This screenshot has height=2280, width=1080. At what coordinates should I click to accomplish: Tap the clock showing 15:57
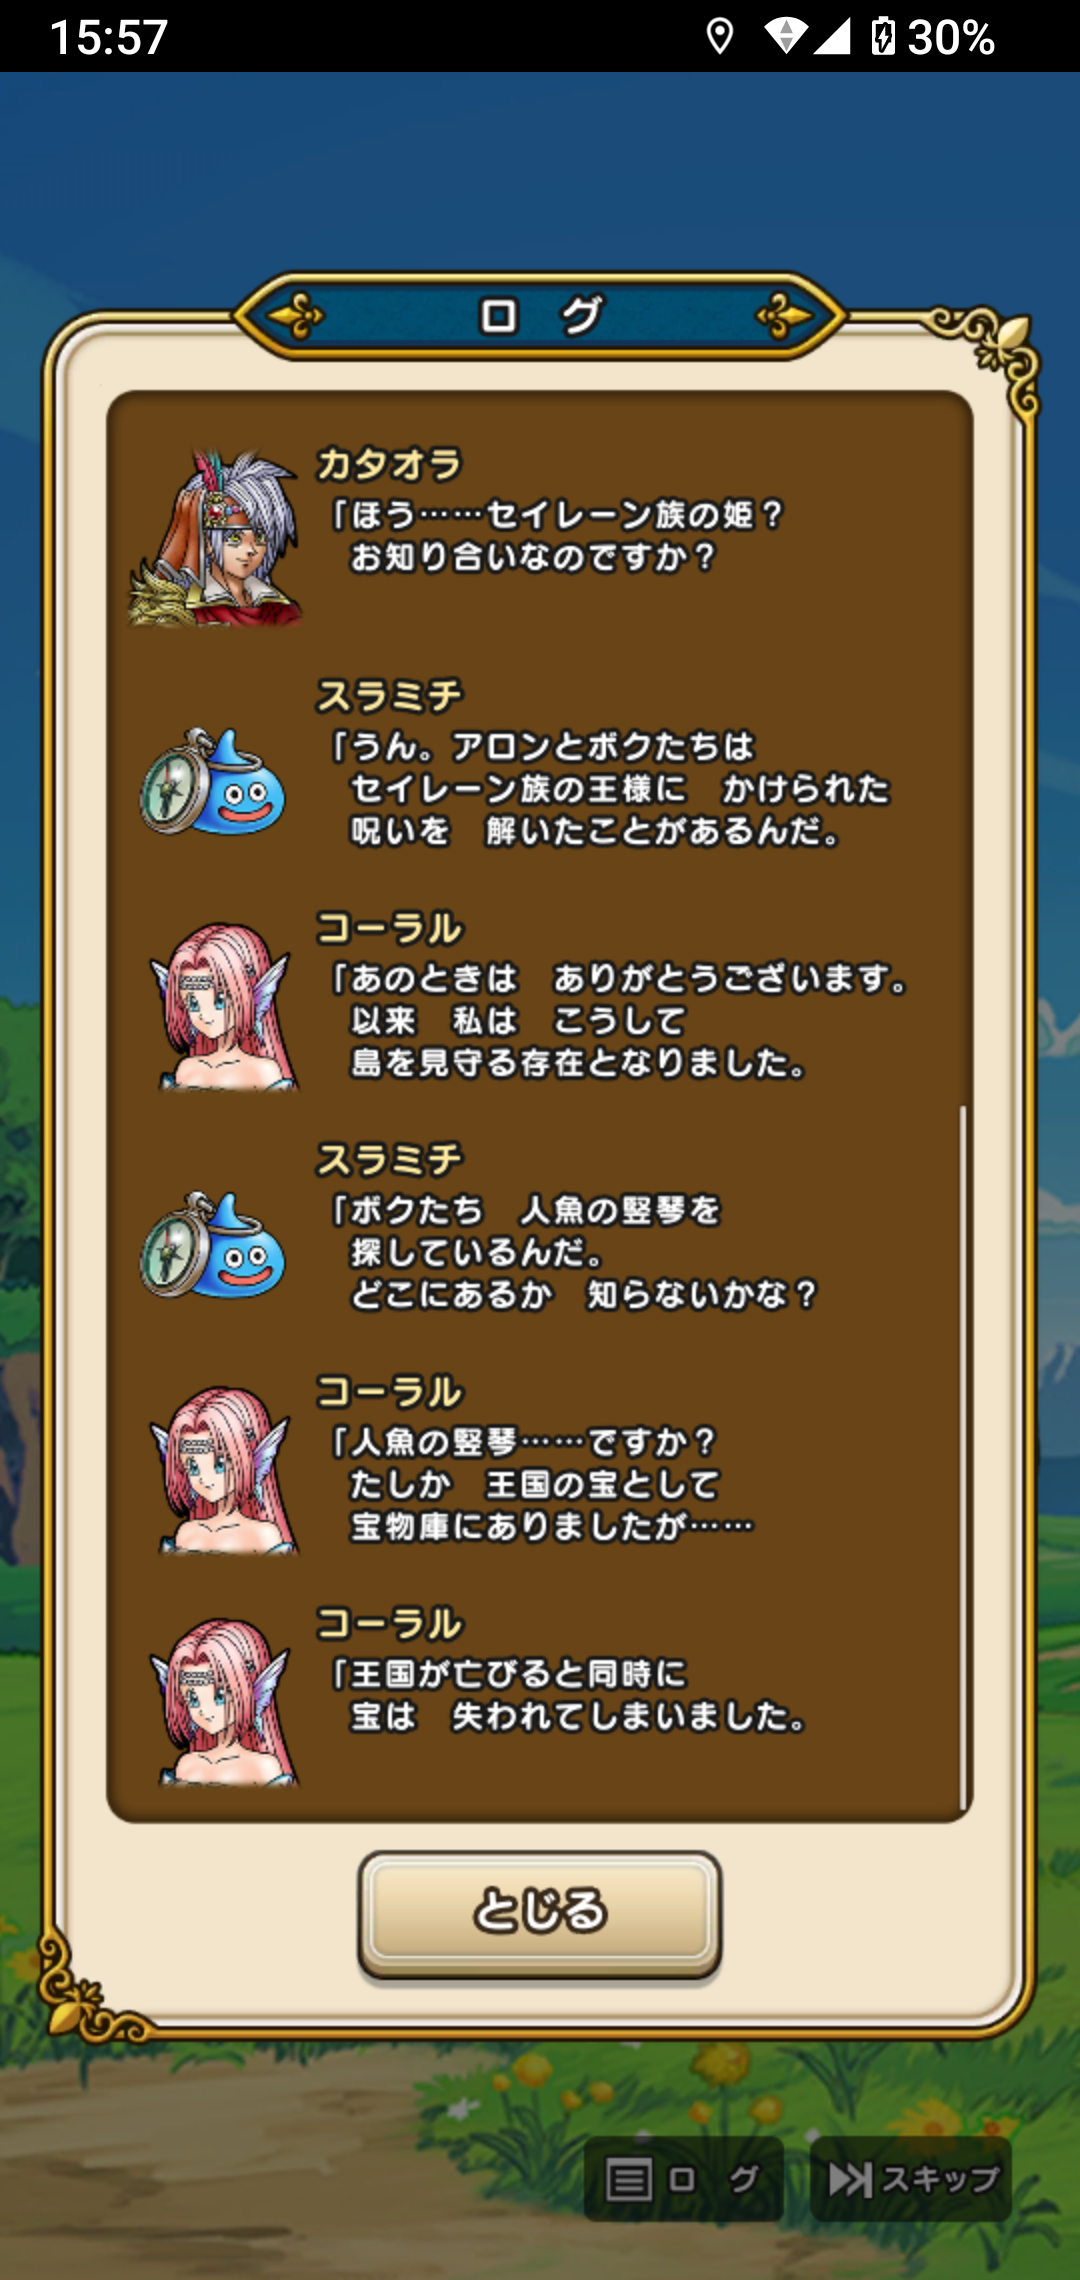[x=109, y=38]
